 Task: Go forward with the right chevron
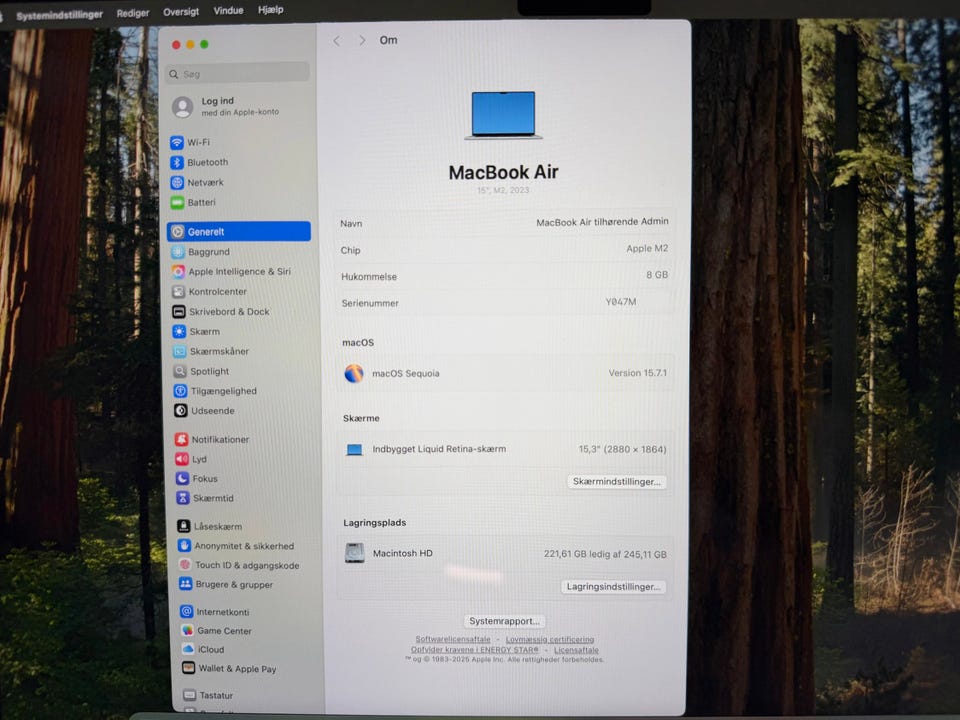pos(362,40)
